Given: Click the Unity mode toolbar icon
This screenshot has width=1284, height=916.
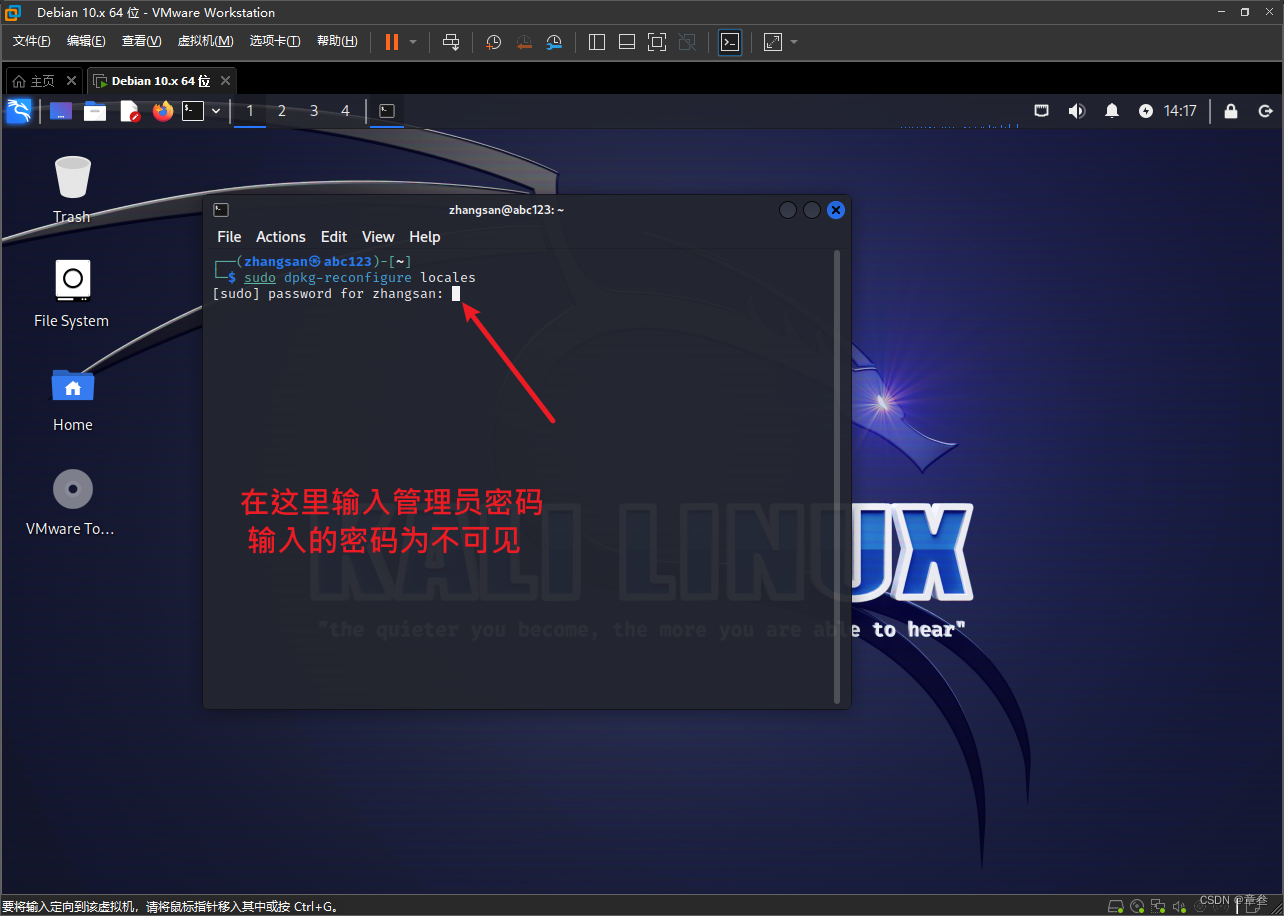Looking at the screenshot, I should (687, 41).
